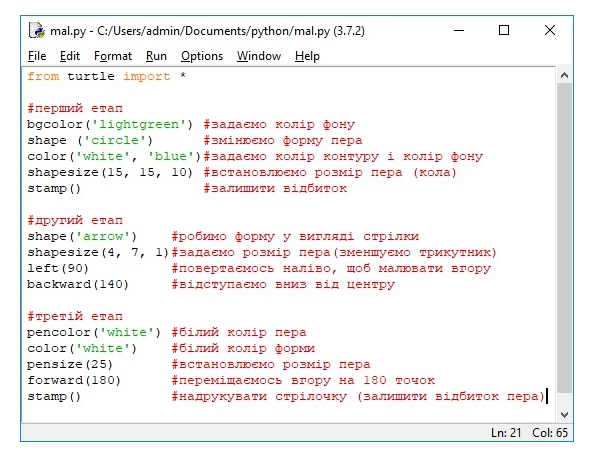Click the comment '#задаємо колір фону'
592x462 pixels.
pyautogui.click(x=279, y=124)
